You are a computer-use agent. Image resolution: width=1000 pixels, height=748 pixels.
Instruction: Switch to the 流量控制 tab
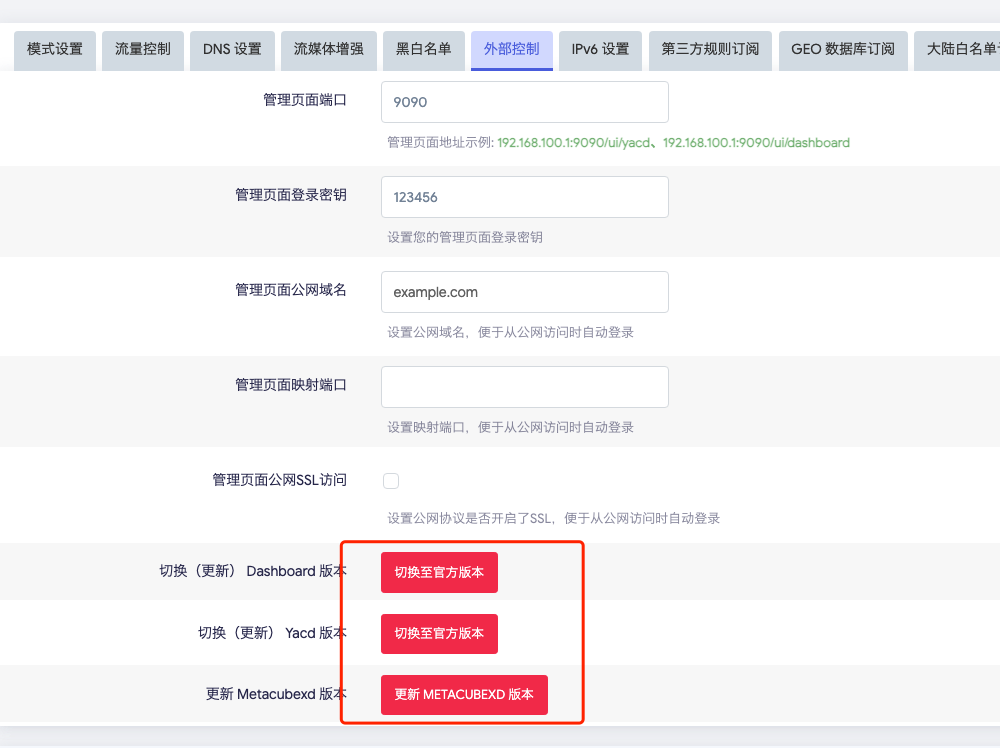pos(143,49)
